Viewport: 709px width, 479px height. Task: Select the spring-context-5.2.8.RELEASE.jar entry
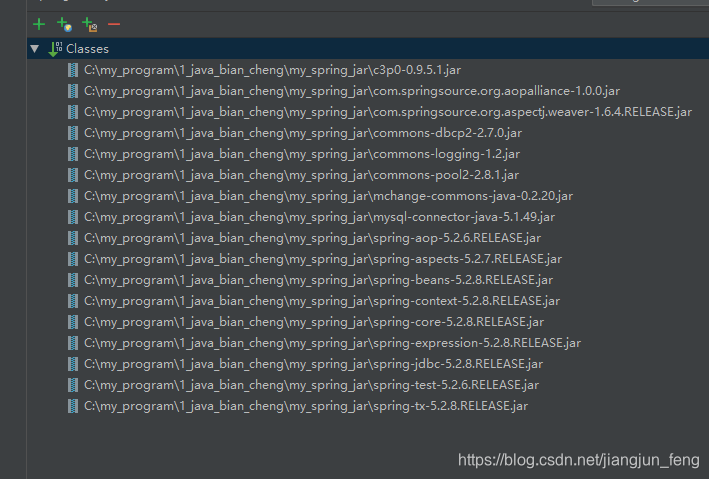pyautogui.click(x=322, y=301)
